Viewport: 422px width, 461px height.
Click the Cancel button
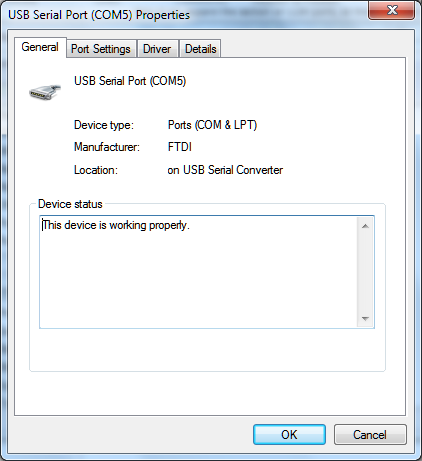[370, 435]
